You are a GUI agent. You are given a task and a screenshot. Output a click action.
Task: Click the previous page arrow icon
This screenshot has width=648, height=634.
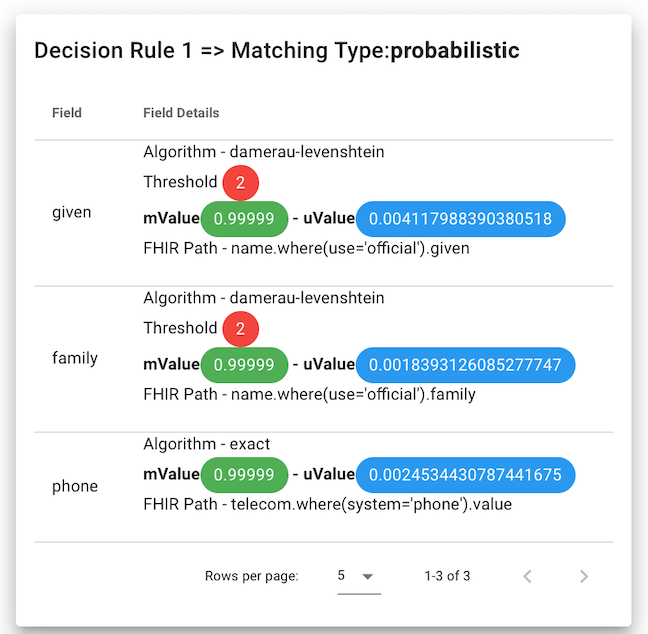(528, 576)
